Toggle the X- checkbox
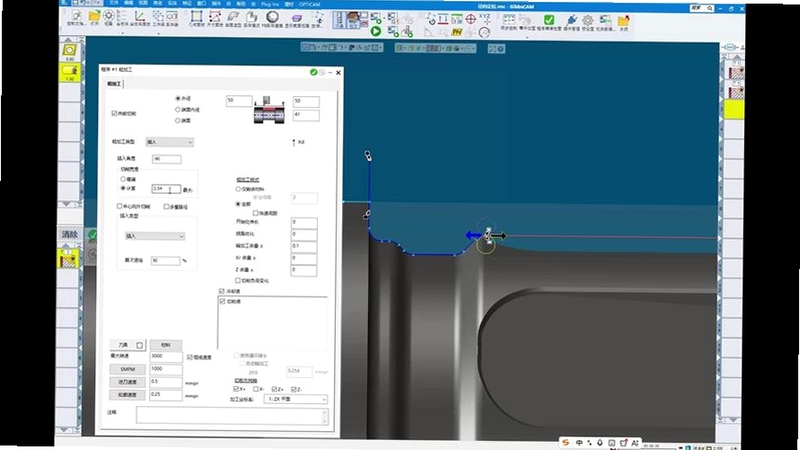 click(x=256, y=389)
